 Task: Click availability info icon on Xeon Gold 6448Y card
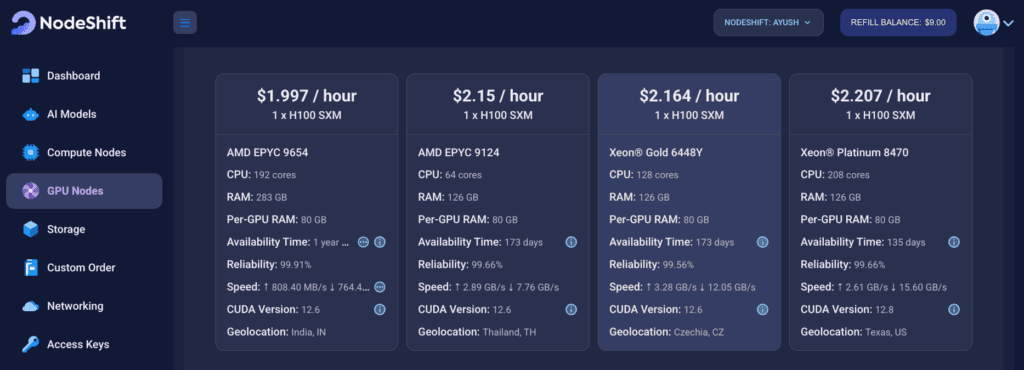pyautogui.click(x=762, y=242)
